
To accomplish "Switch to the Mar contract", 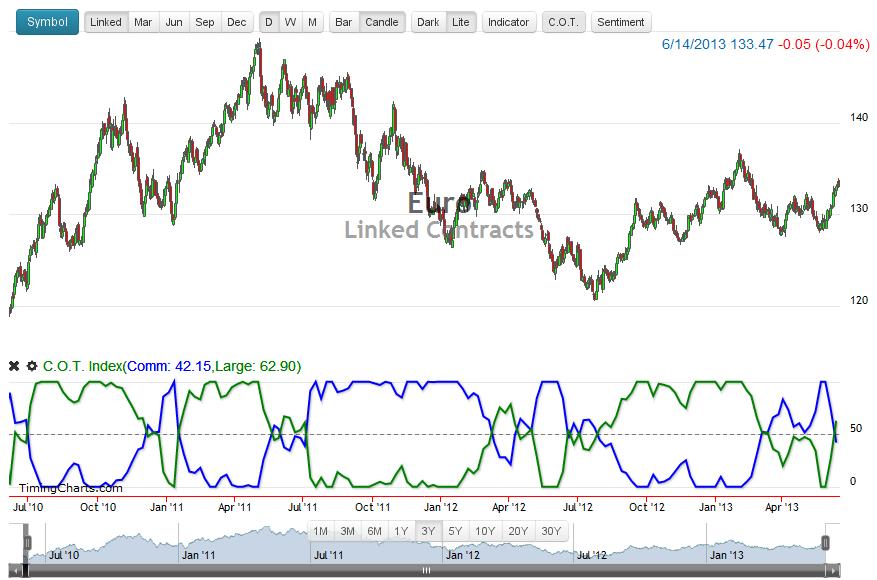I will pos(143,22).
